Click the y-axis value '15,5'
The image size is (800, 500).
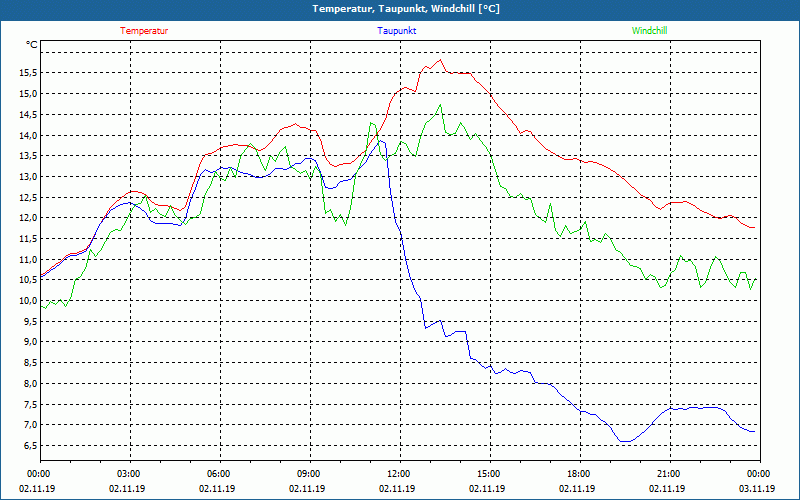coord(28,73)
